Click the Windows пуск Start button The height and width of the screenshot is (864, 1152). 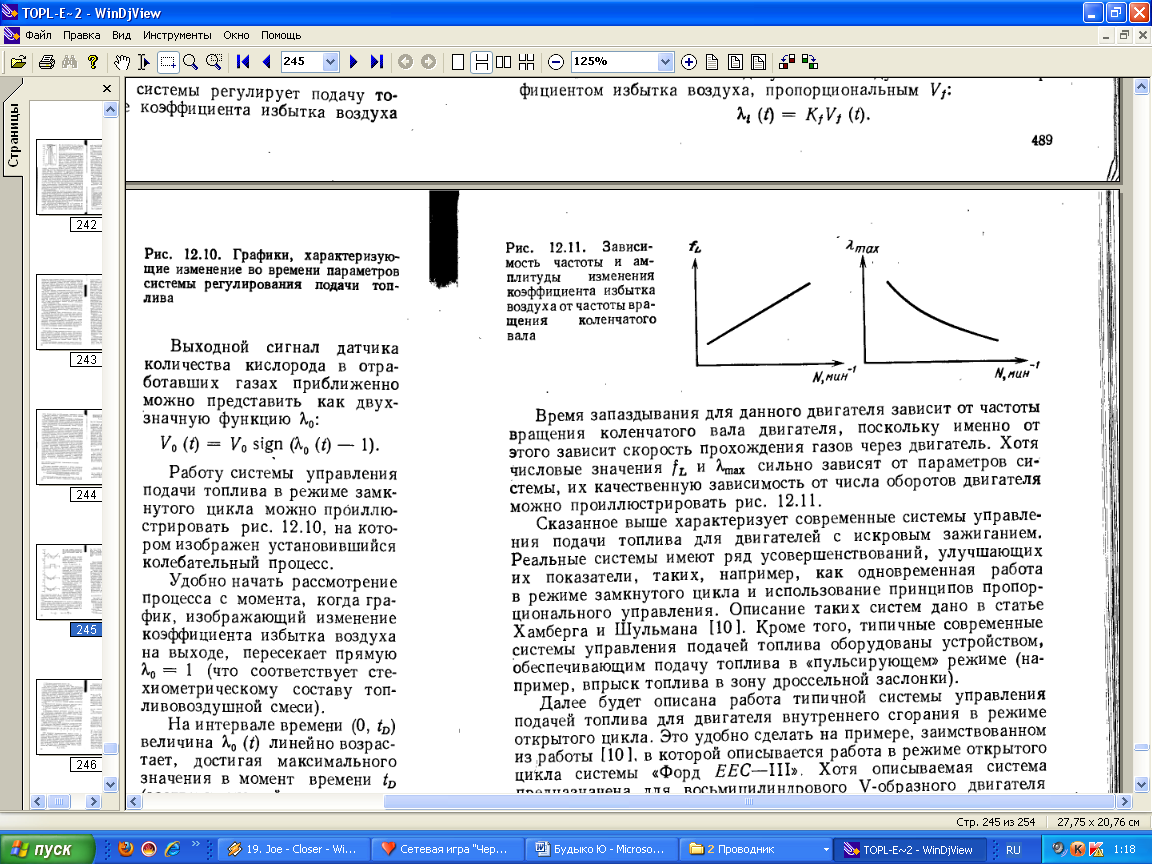point(48,849)
